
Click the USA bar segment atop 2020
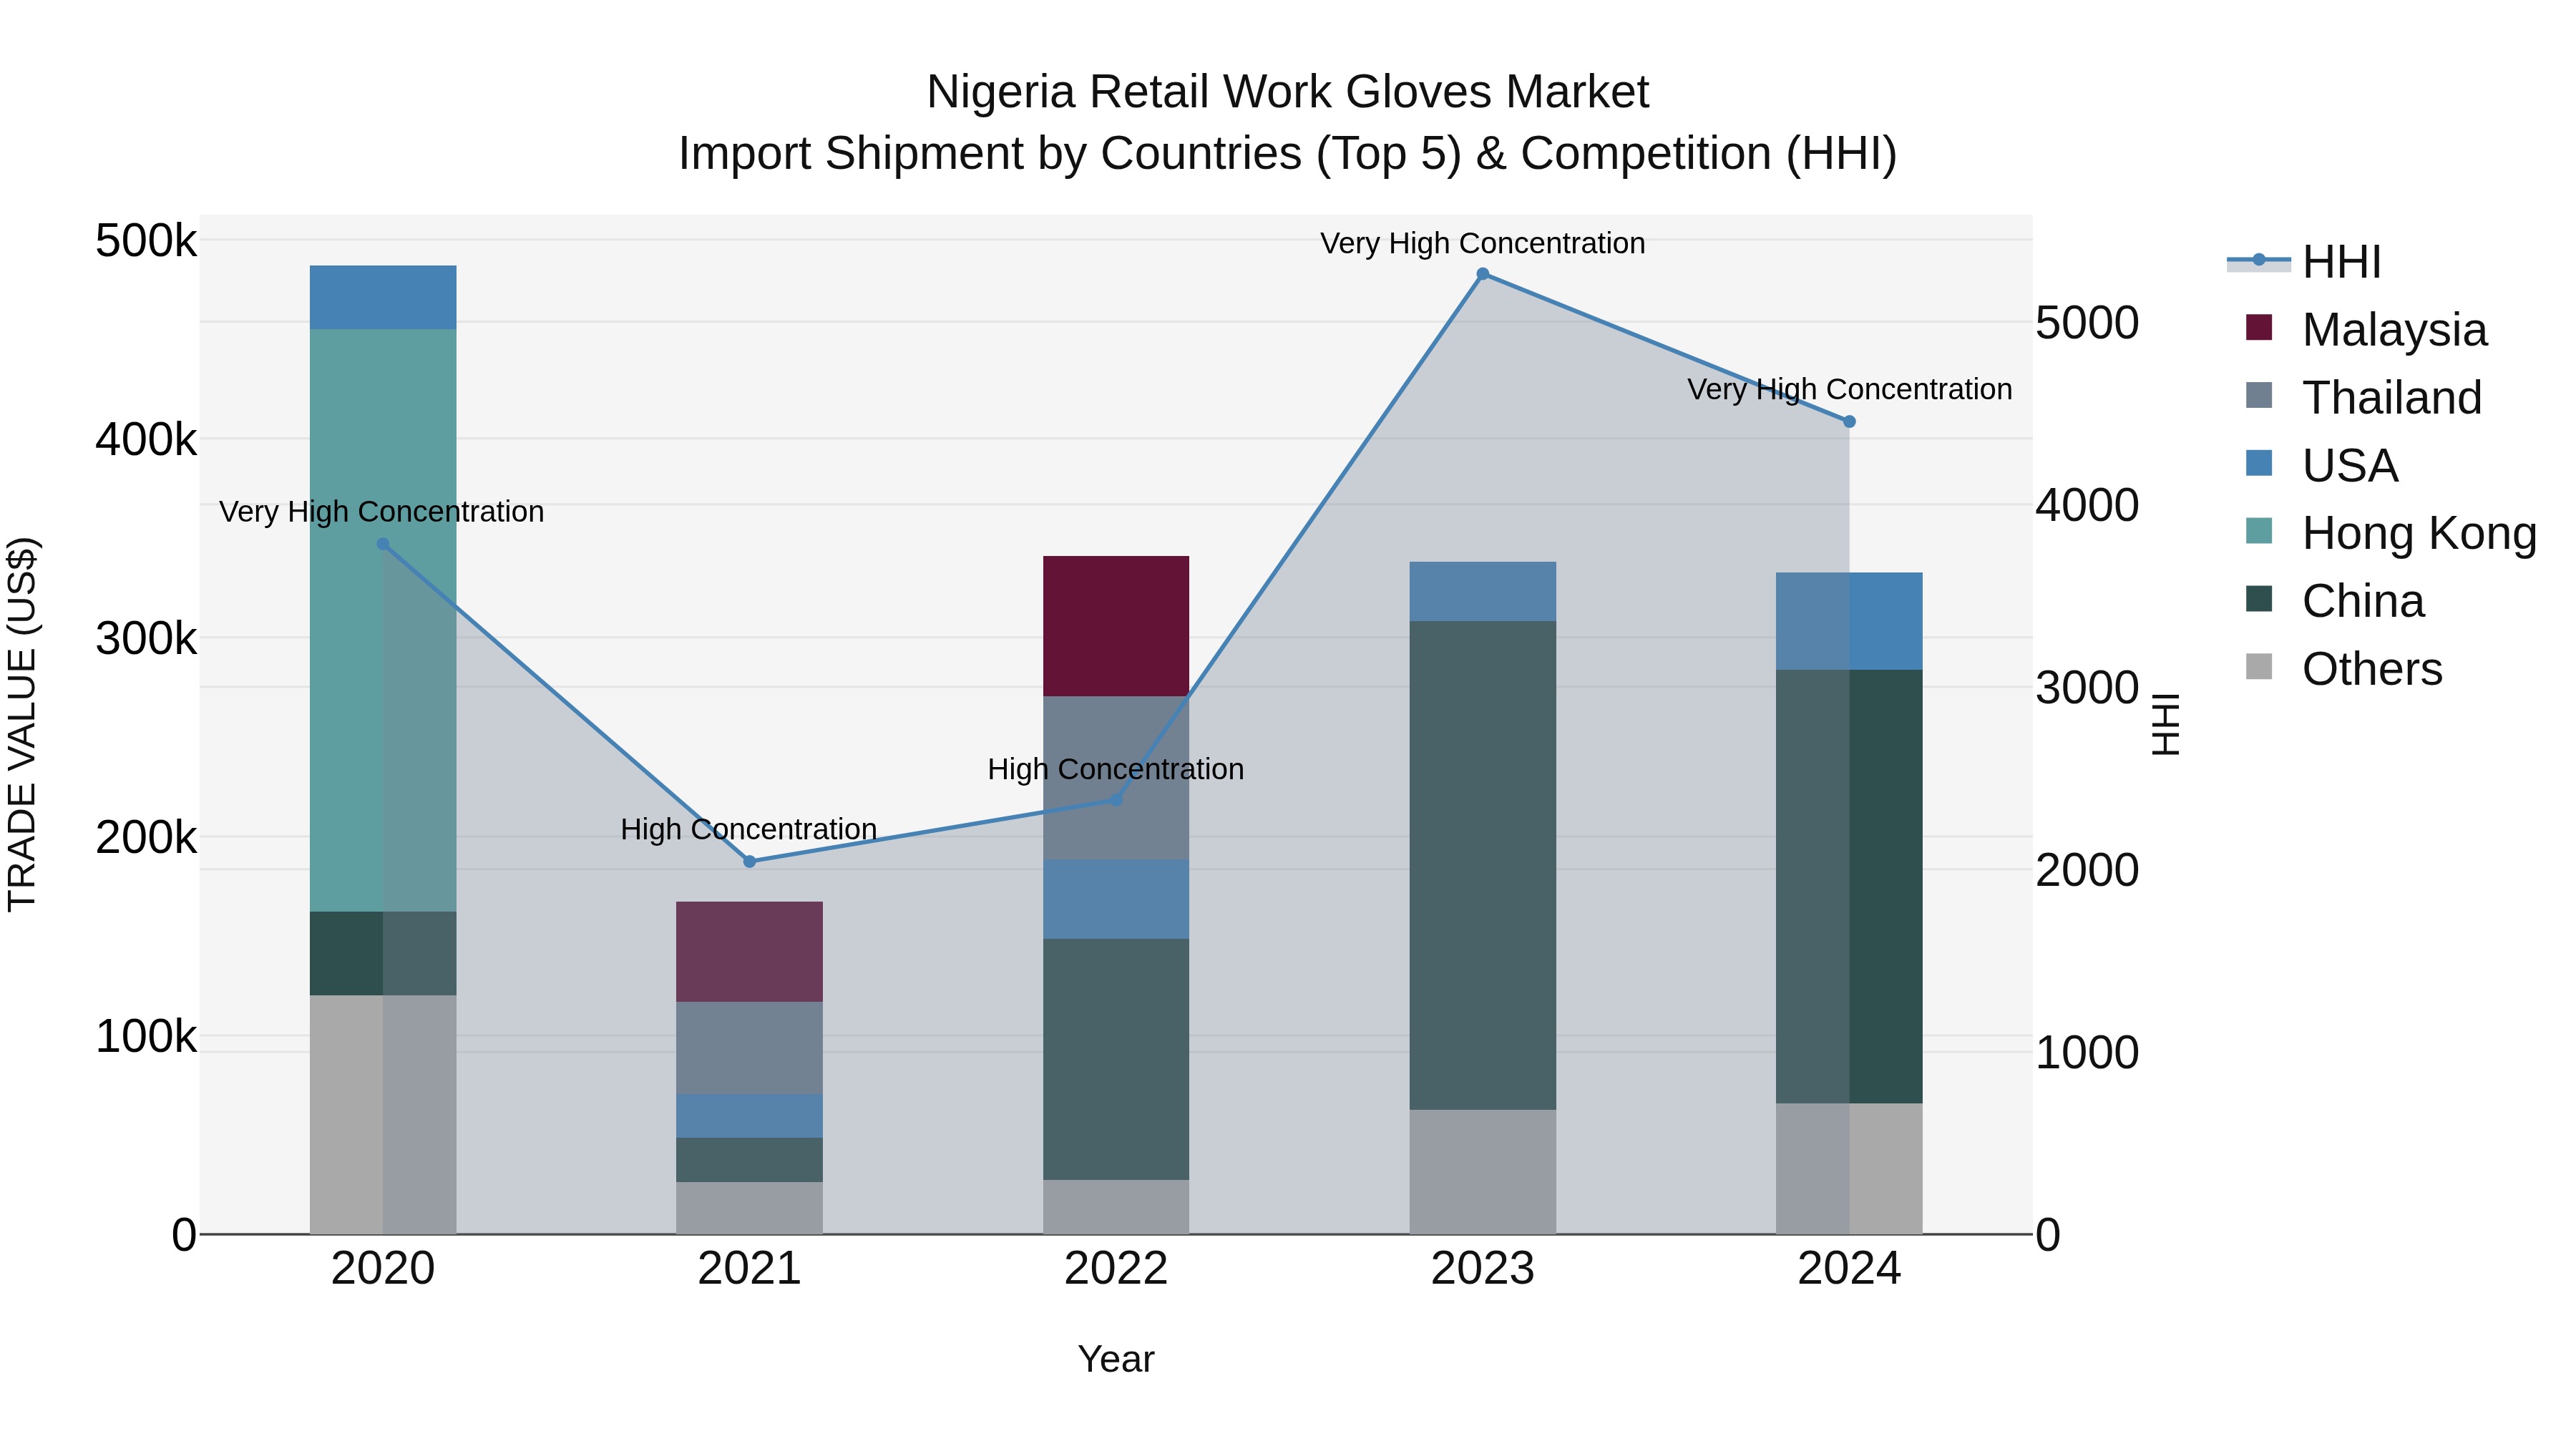click(x=383, y=298)
